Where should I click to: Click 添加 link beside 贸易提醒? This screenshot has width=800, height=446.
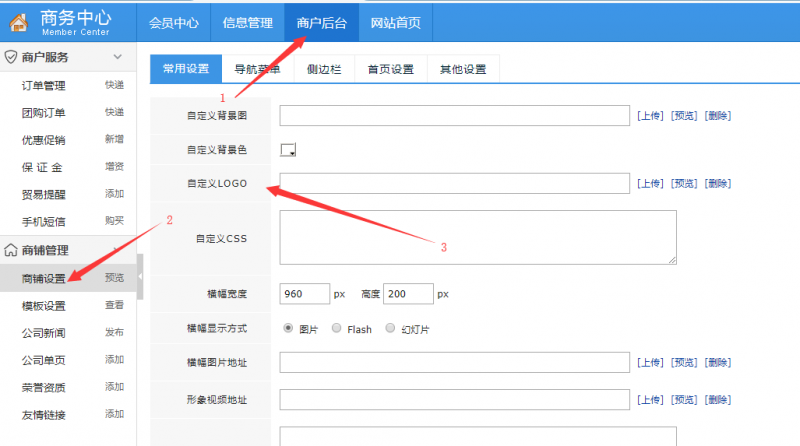(114, 193)
